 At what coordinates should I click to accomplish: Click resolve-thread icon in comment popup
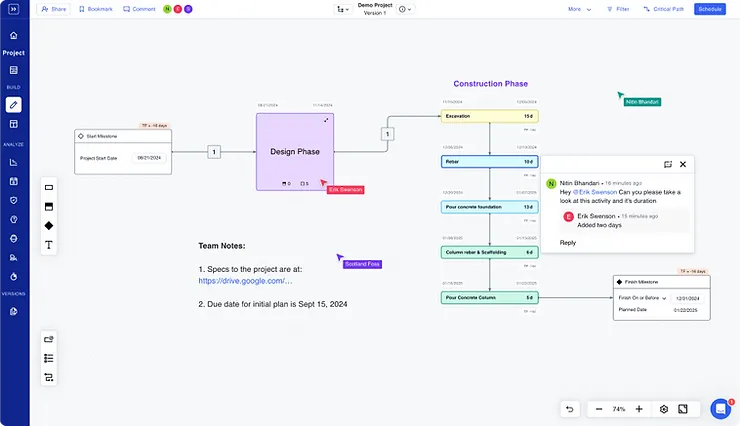click(668, 164)
